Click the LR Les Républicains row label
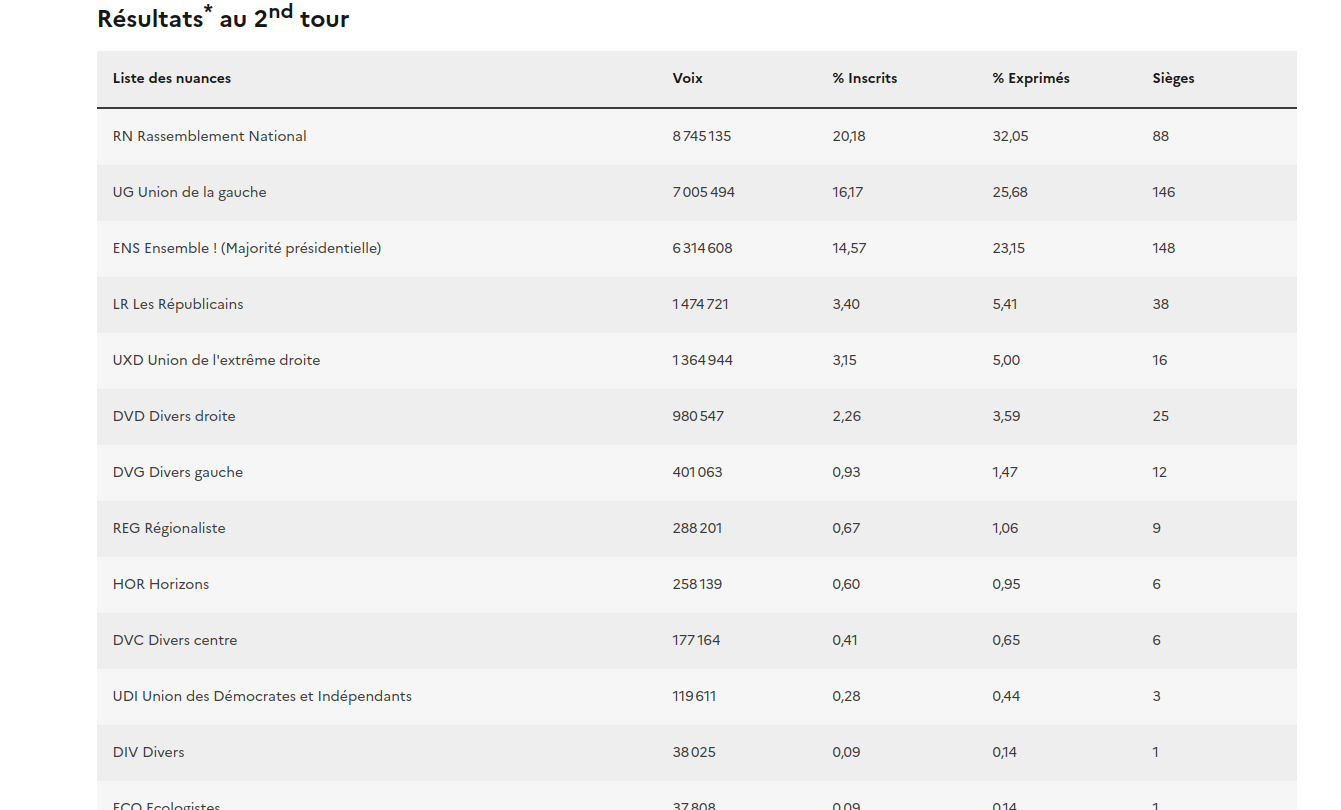 178,304
